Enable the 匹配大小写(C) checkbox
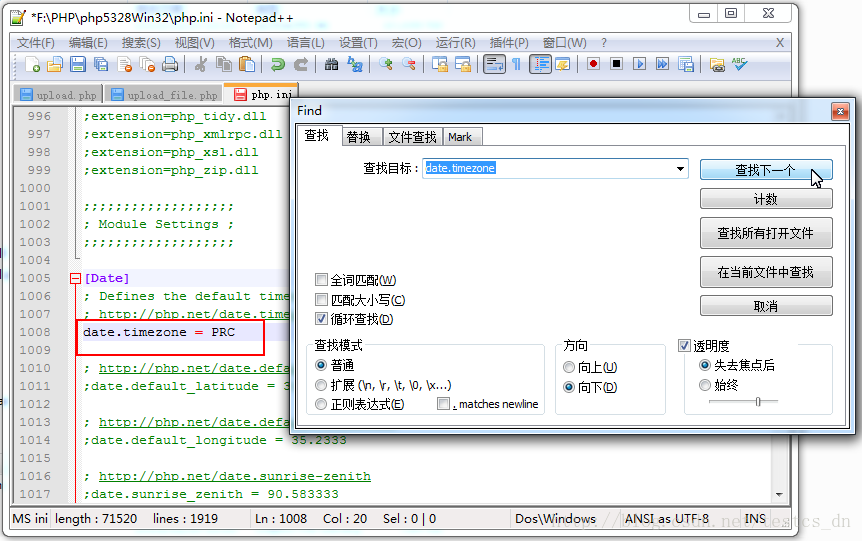The width and height of the screenshot is (862, 541). (x=321, y=300)
